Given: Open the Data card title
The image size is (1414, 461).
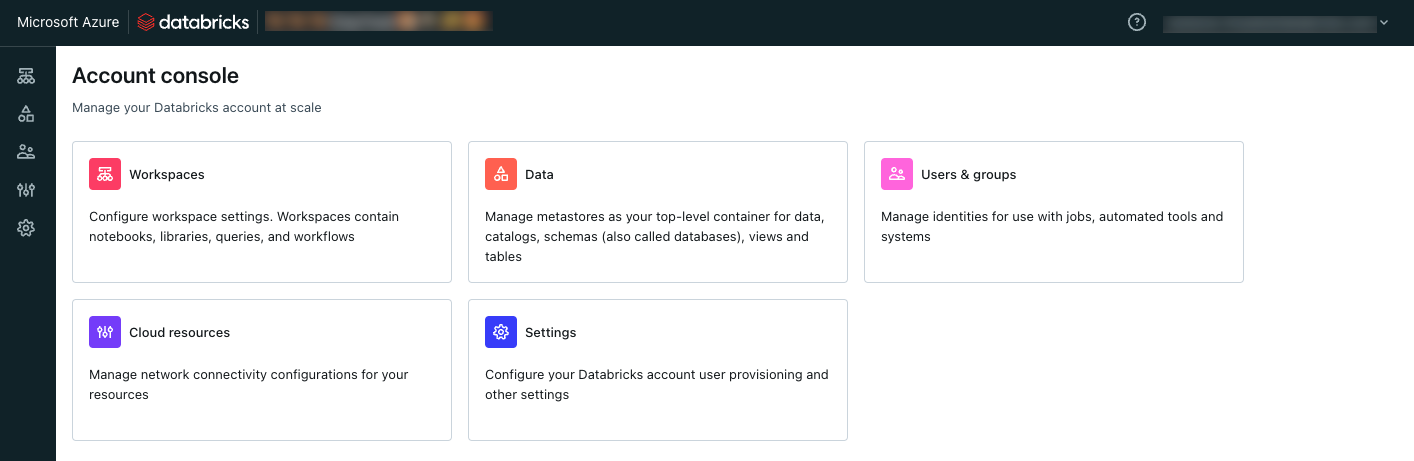Looking at the screenshot, I should (539, 175).
